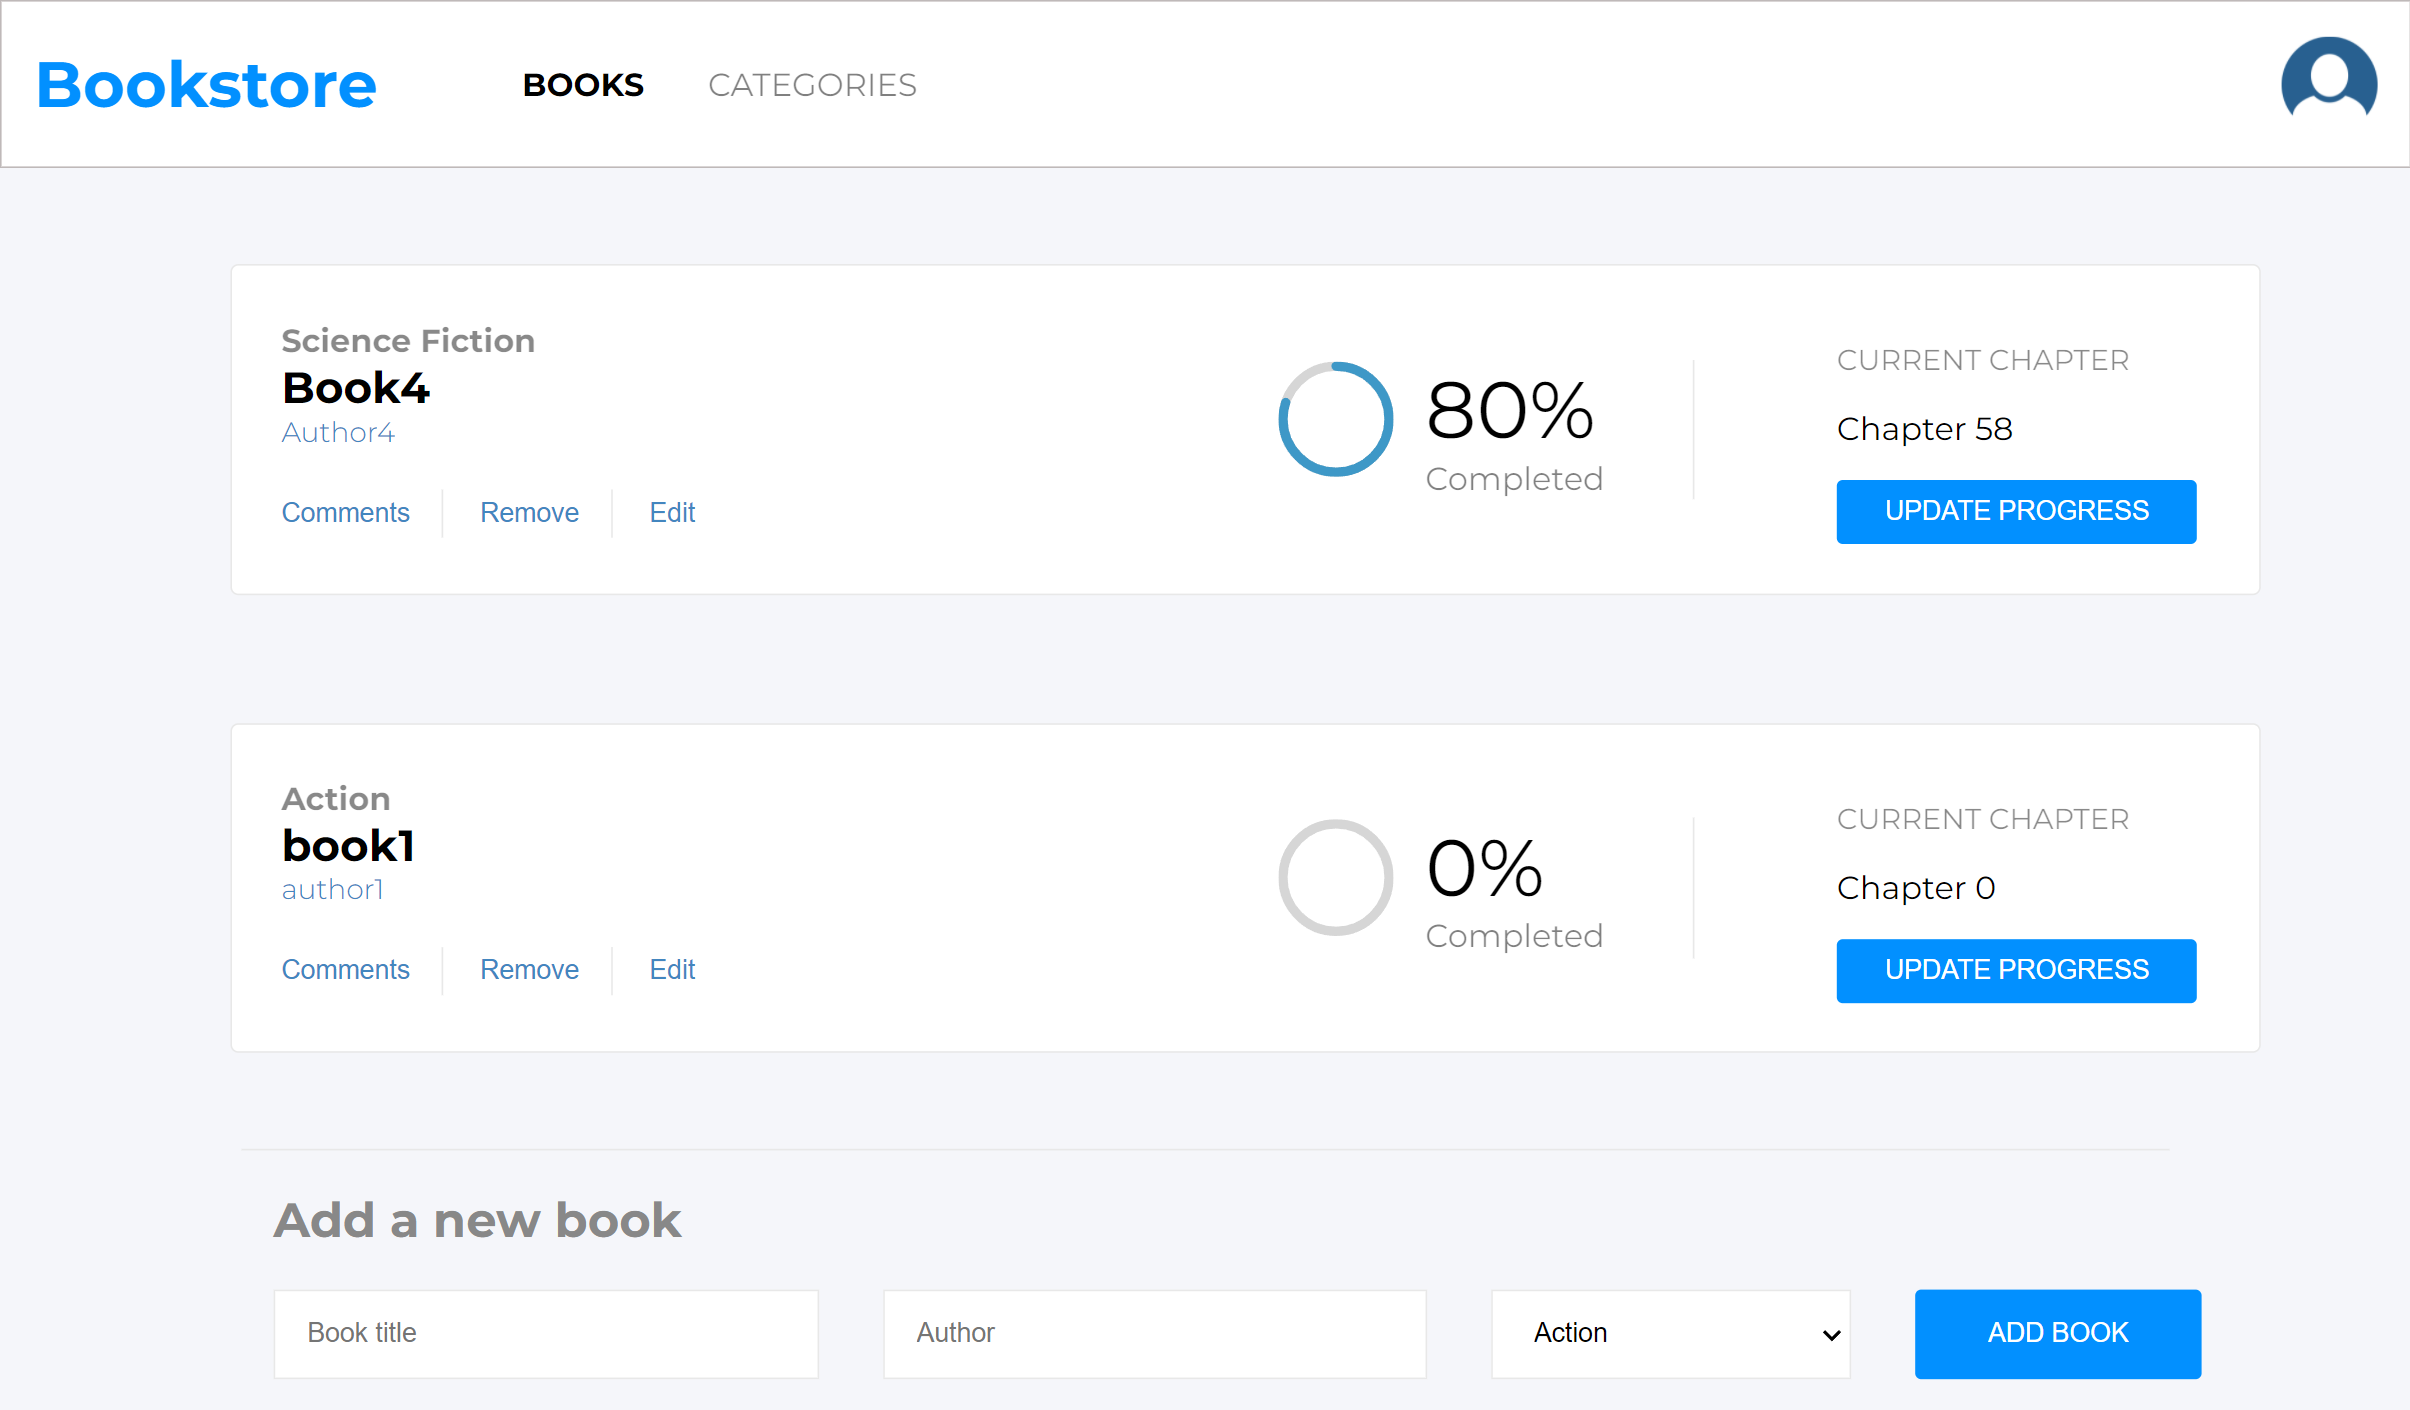The width and height of the screenshot is (2410, 1410).
Task: Click Update Progress for Book4
Action: 2015,511
